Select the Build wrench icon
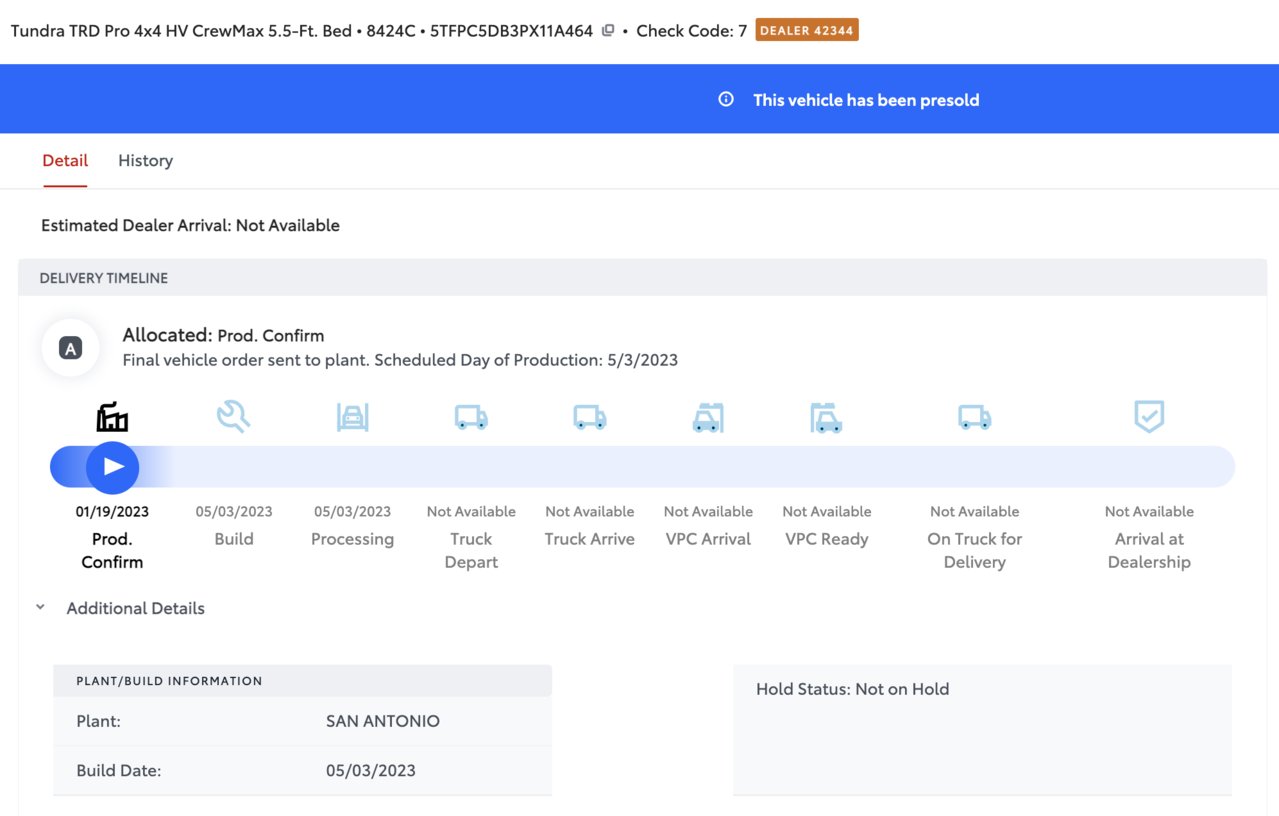The image size is (1279, 816). [233, 416]
